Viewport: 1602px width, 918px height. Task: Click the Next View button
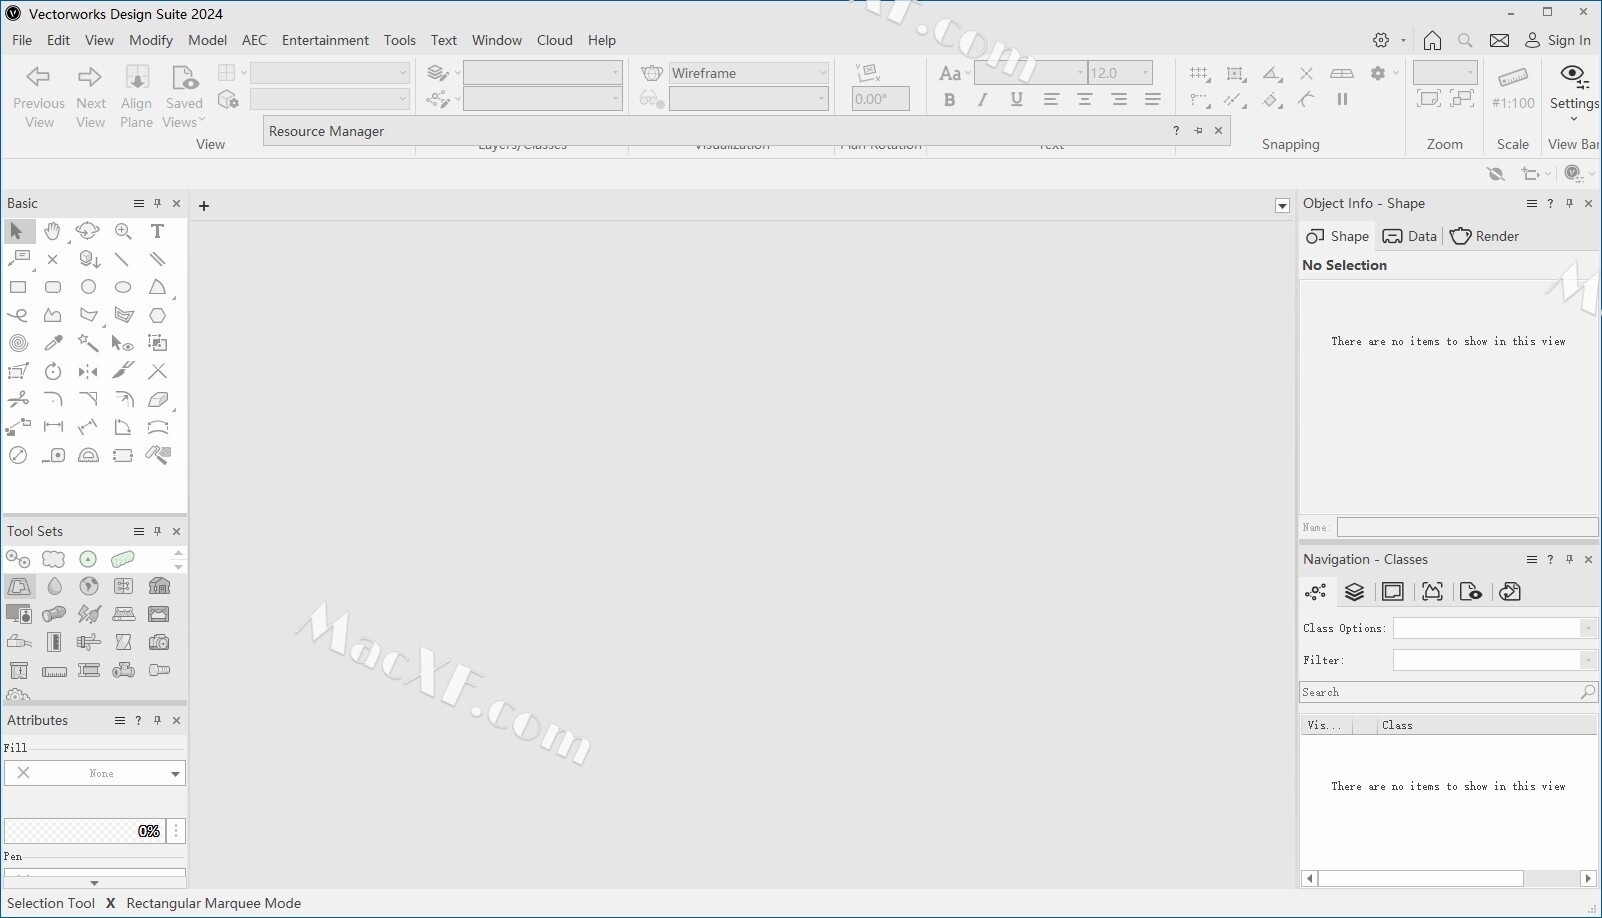click(x=90, y=95)
